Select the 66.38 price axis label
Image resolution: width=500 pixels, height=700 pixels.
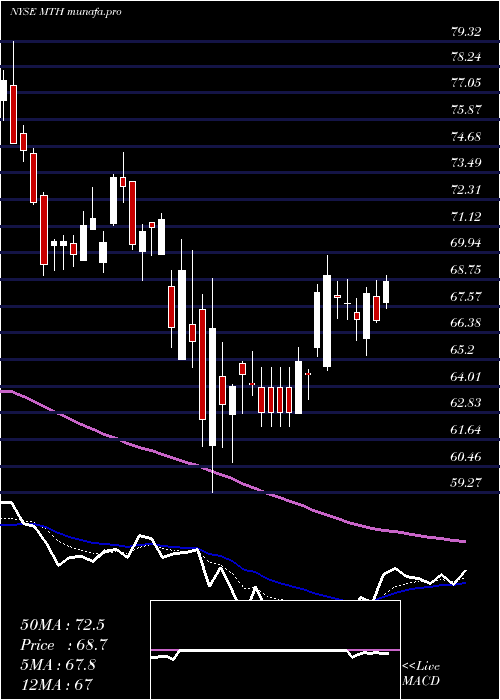point(466,323)
